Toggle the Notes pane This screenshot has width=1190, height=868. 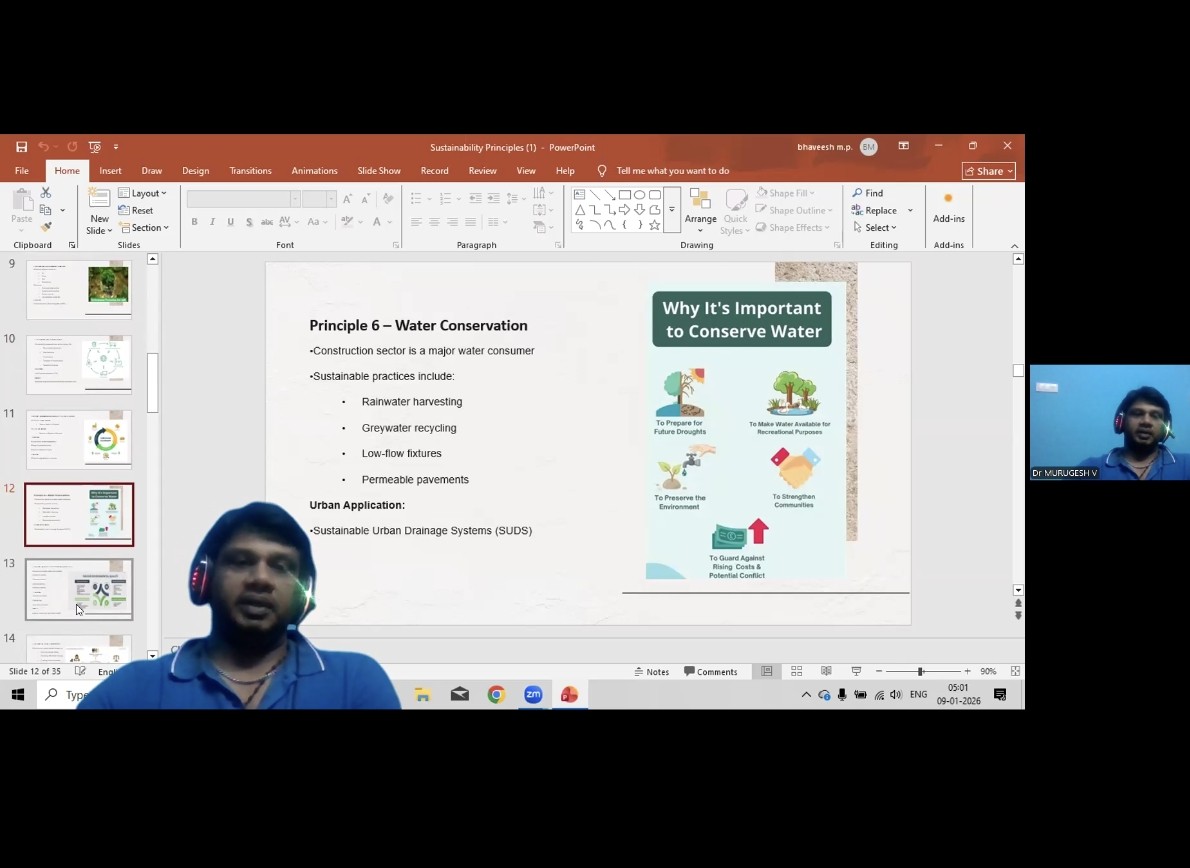651,672
